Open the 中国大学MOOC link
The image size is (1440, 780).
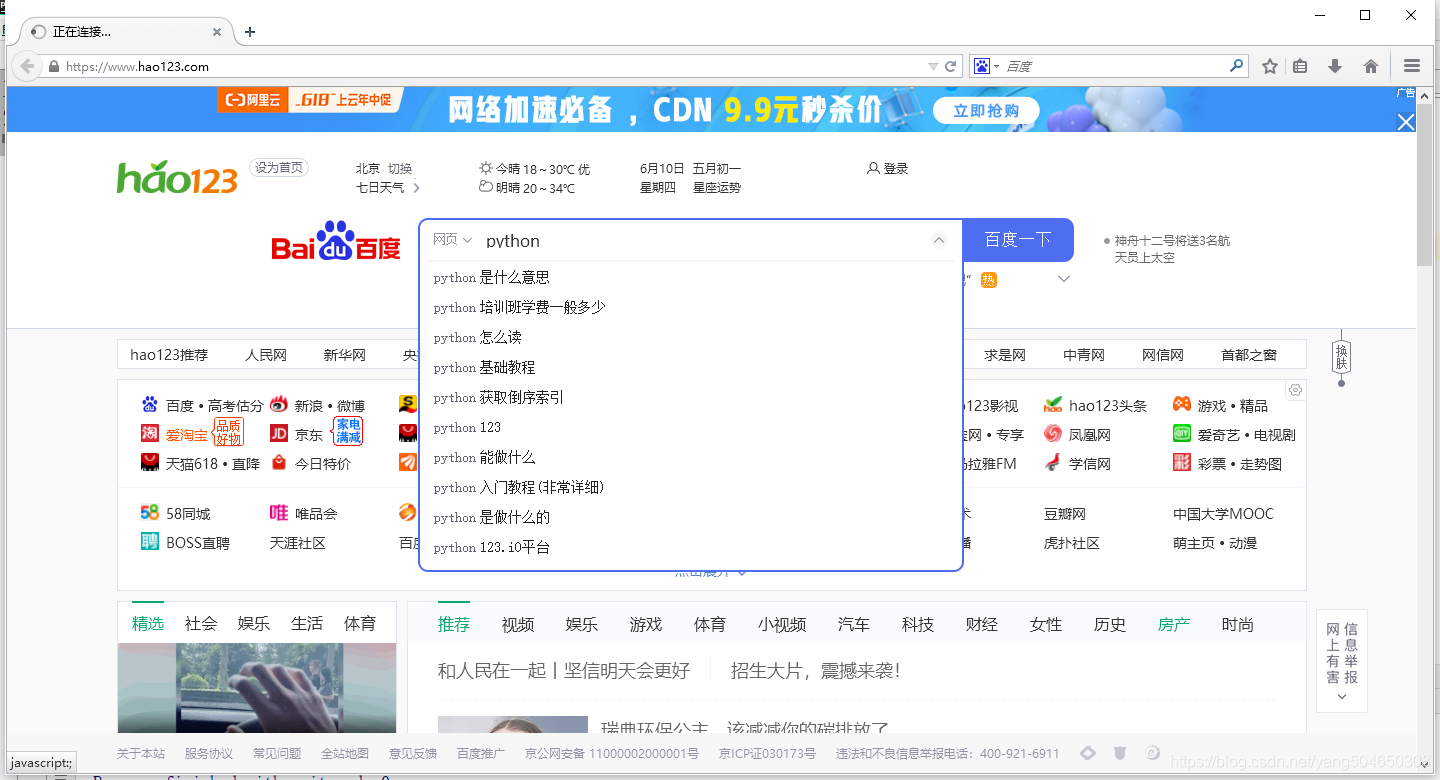[1223, 513]
